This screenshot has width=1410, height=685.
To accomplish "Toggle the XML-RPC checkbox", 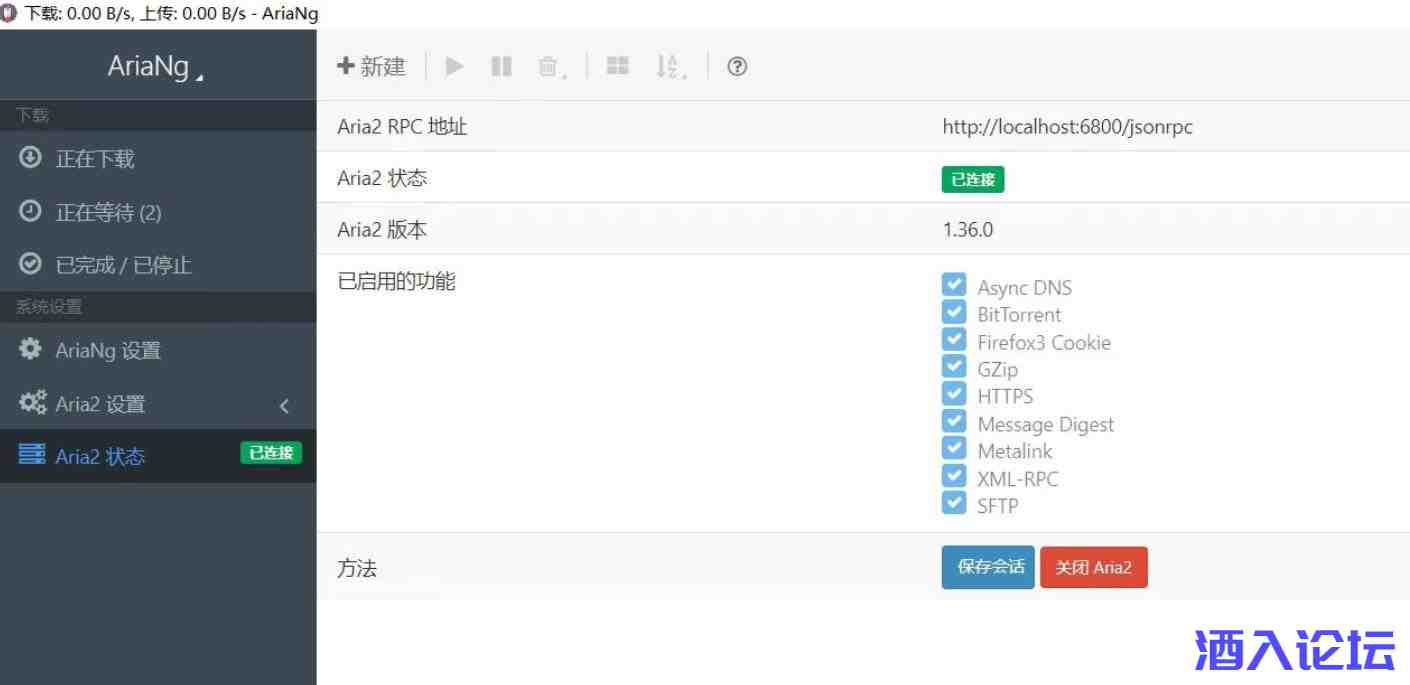I will click(x=954, y=476).
